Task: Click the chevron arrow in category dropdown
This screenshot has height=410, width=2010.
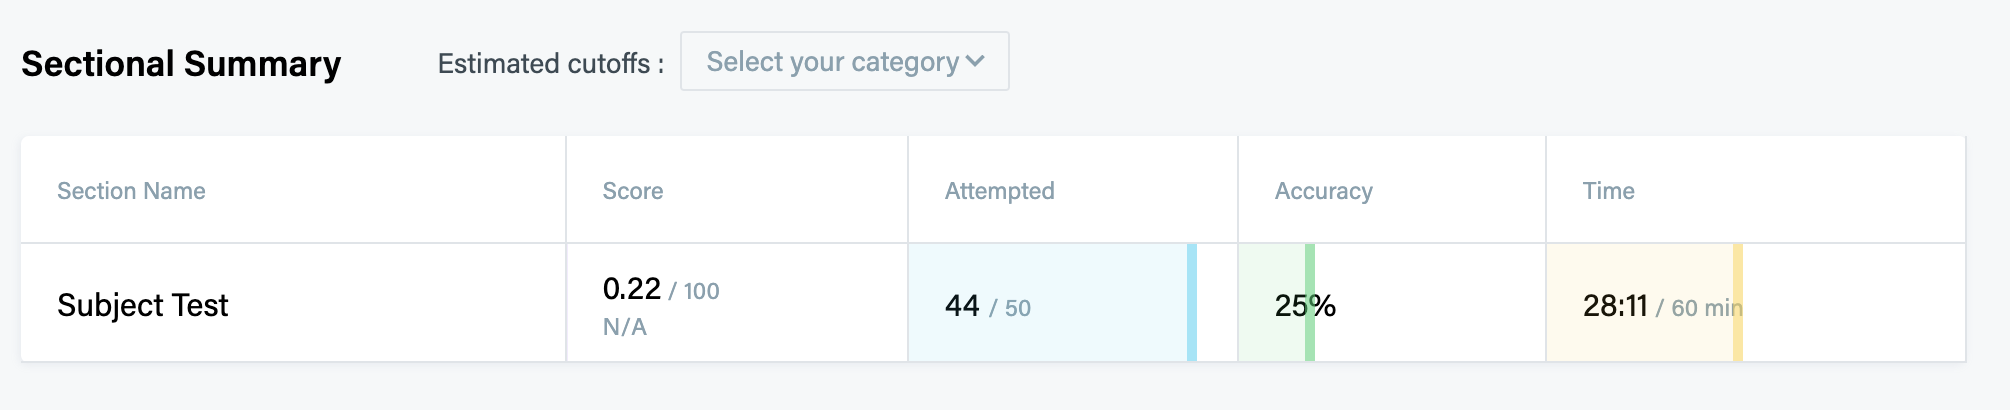Action: (x=975, y=62)
